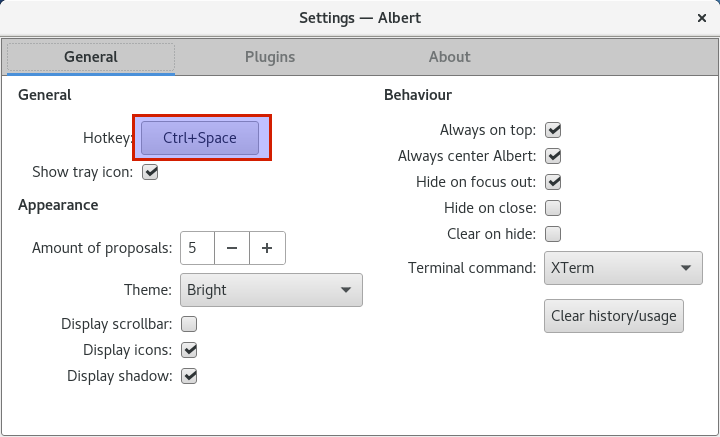
Task: Open the Theme dropdown showing Bright
Action: [271, 290]
